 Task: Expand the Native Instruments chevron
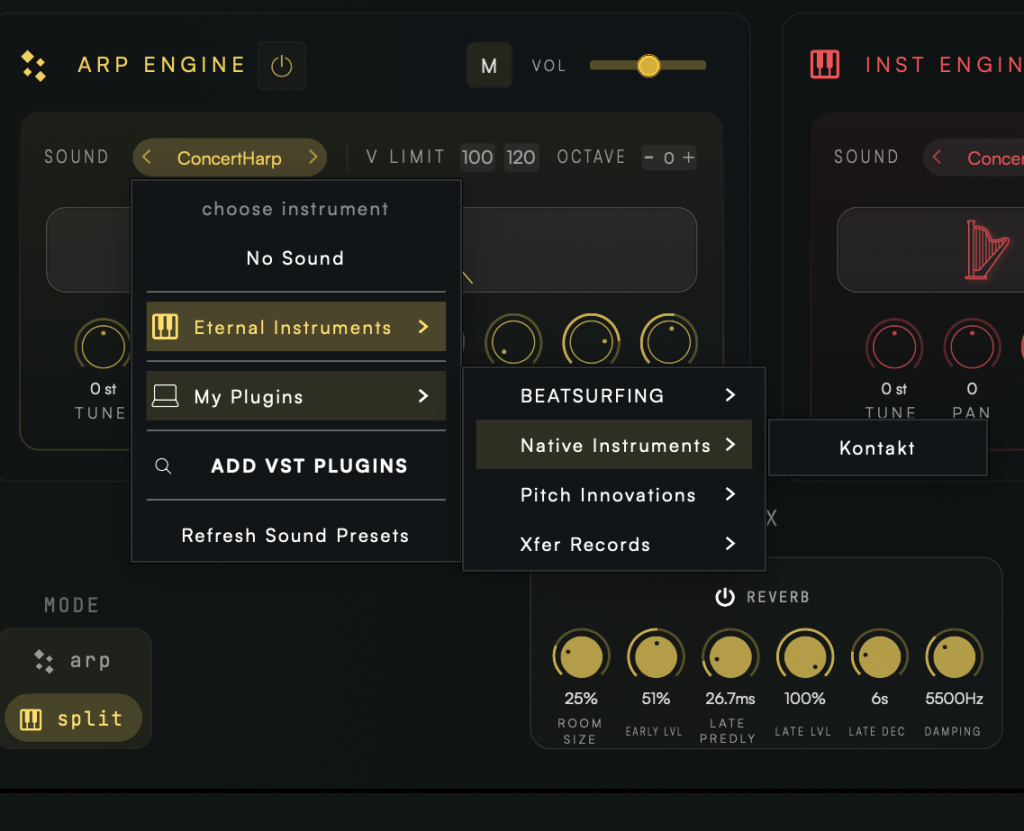[x=730, y=445]
